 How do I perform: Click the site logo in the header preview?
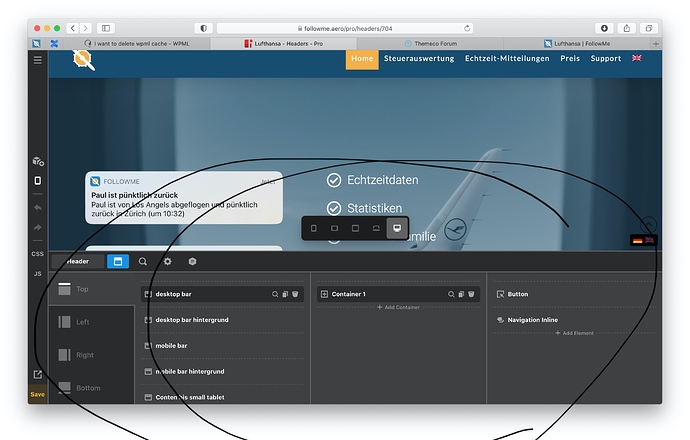click(x=84, y=60)
